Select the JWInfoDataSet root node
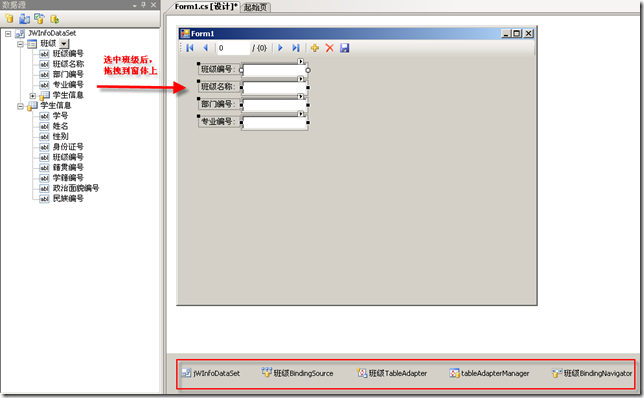644x398 pixels. click(52, 33)
